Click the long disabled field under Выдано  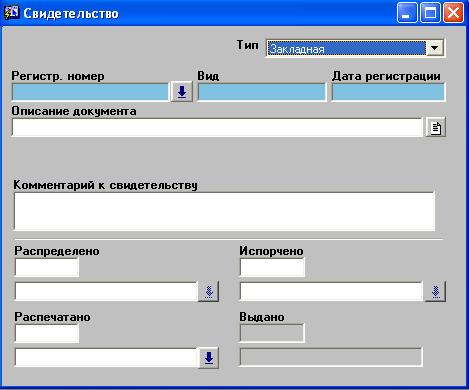[x=331, y=357]
